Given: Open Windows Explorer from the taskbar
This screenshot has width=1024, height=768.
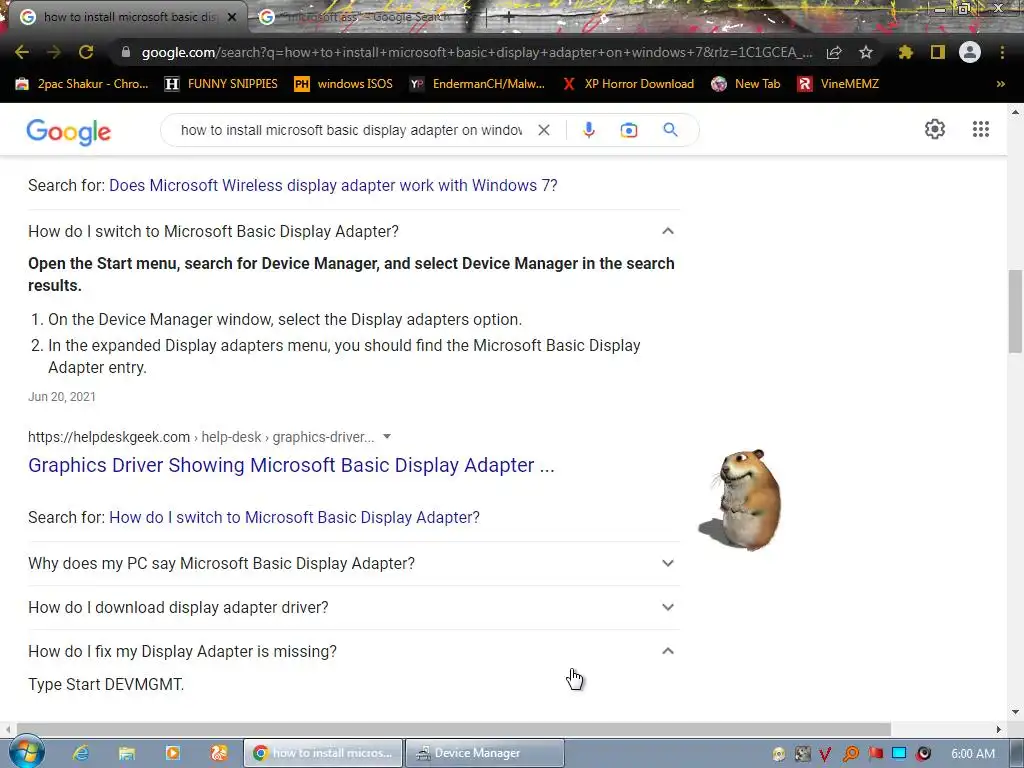Looking at the screenshot, I should 127,753.
